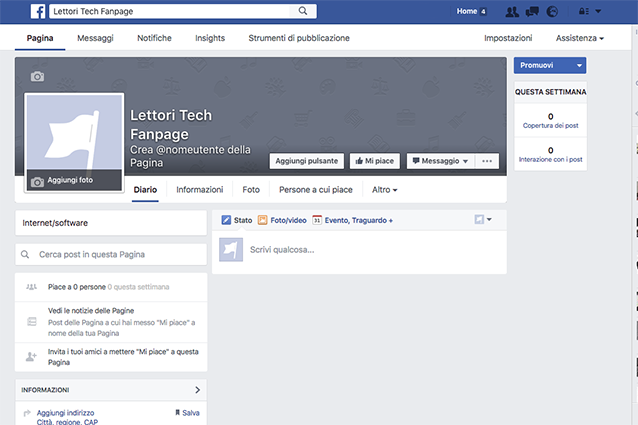638x425 pixels.
Task: Click the people icon beside Piace a 0 persone
Action: 31,287
